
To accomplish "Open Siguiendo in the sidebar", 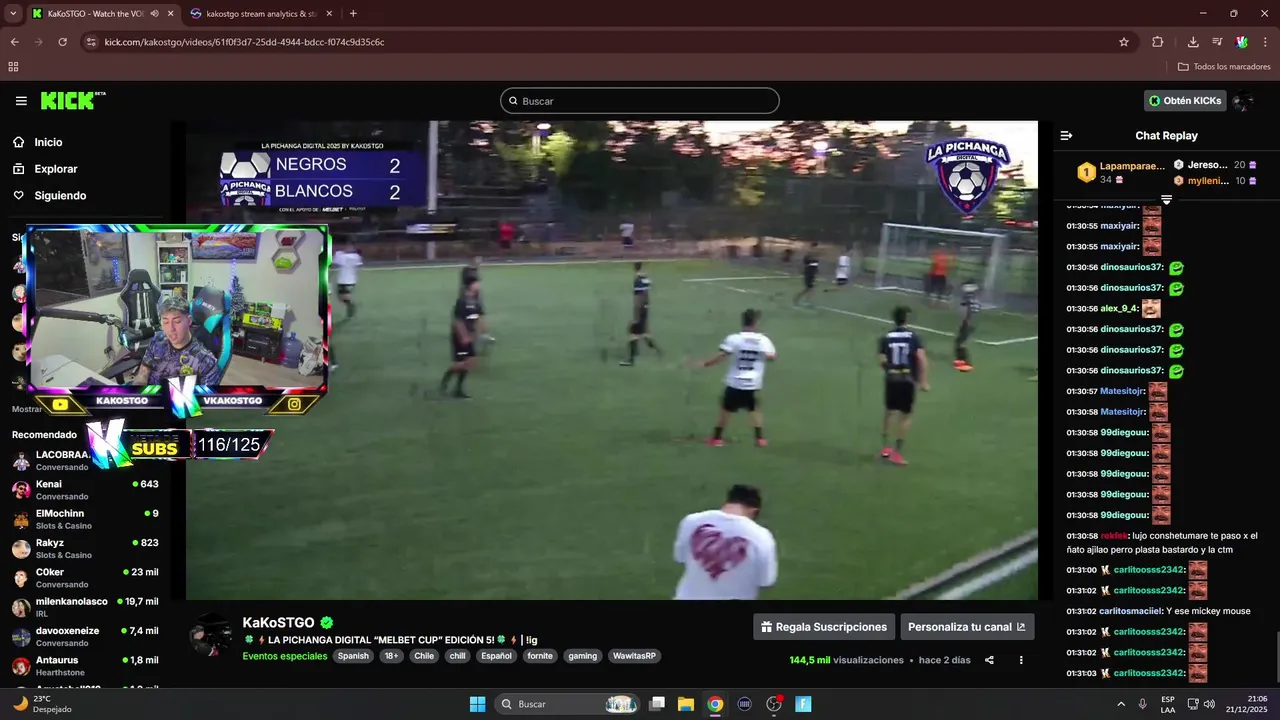I will (60, 196).
